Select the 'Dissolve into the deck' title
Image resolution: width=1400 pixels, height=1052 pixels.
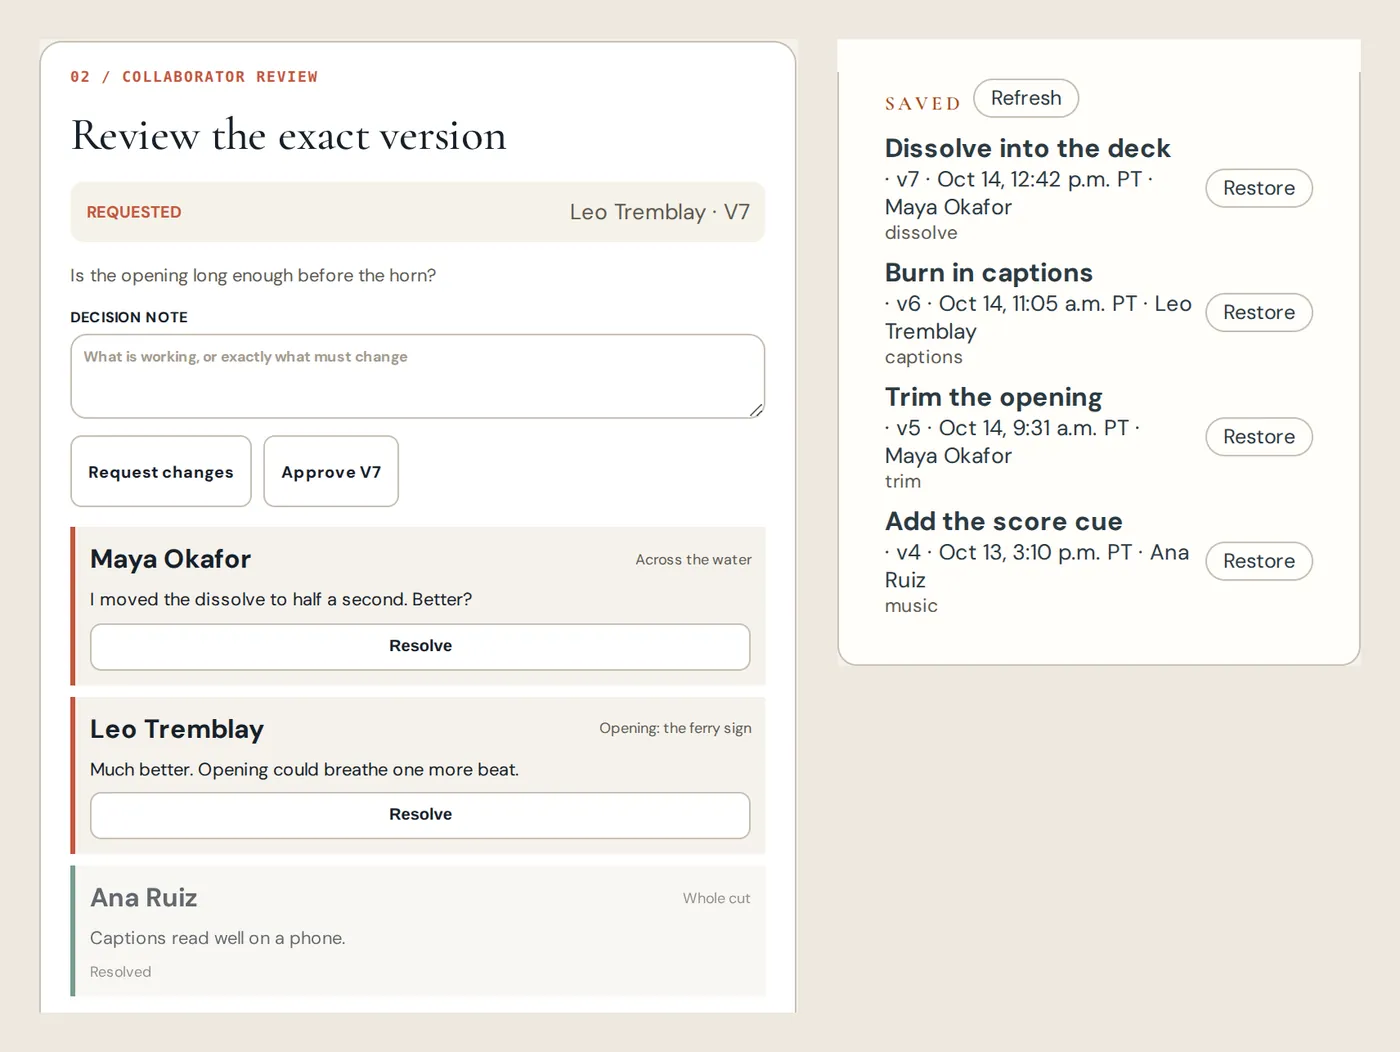1027,148
